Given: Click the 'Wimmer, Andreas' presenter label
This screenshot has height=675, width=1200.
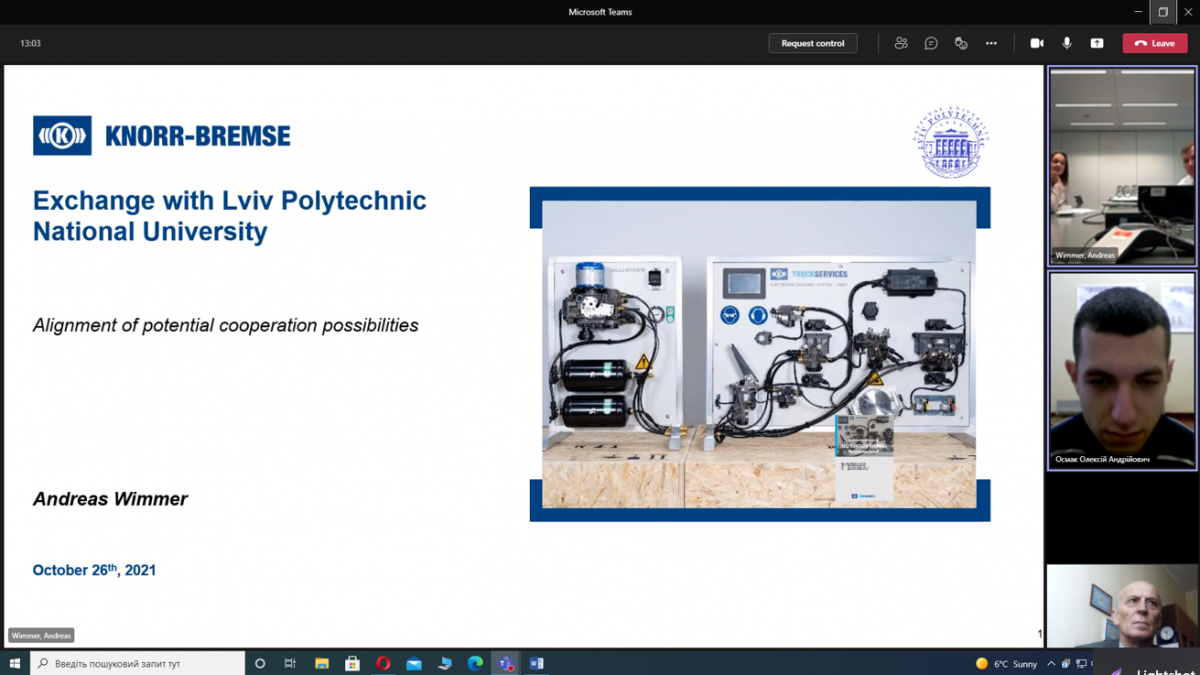Looking at the screenshot, I should 41,635.
